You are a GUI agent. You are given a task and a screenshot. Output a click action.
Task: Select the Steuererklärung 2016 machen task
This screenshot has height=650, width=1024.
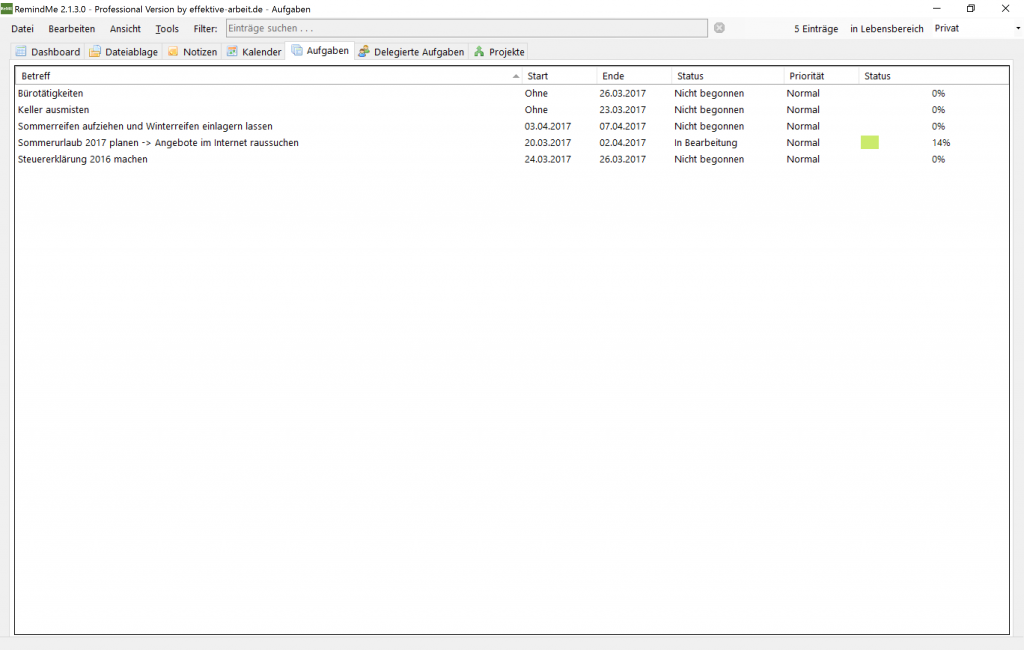pos(83,160)
